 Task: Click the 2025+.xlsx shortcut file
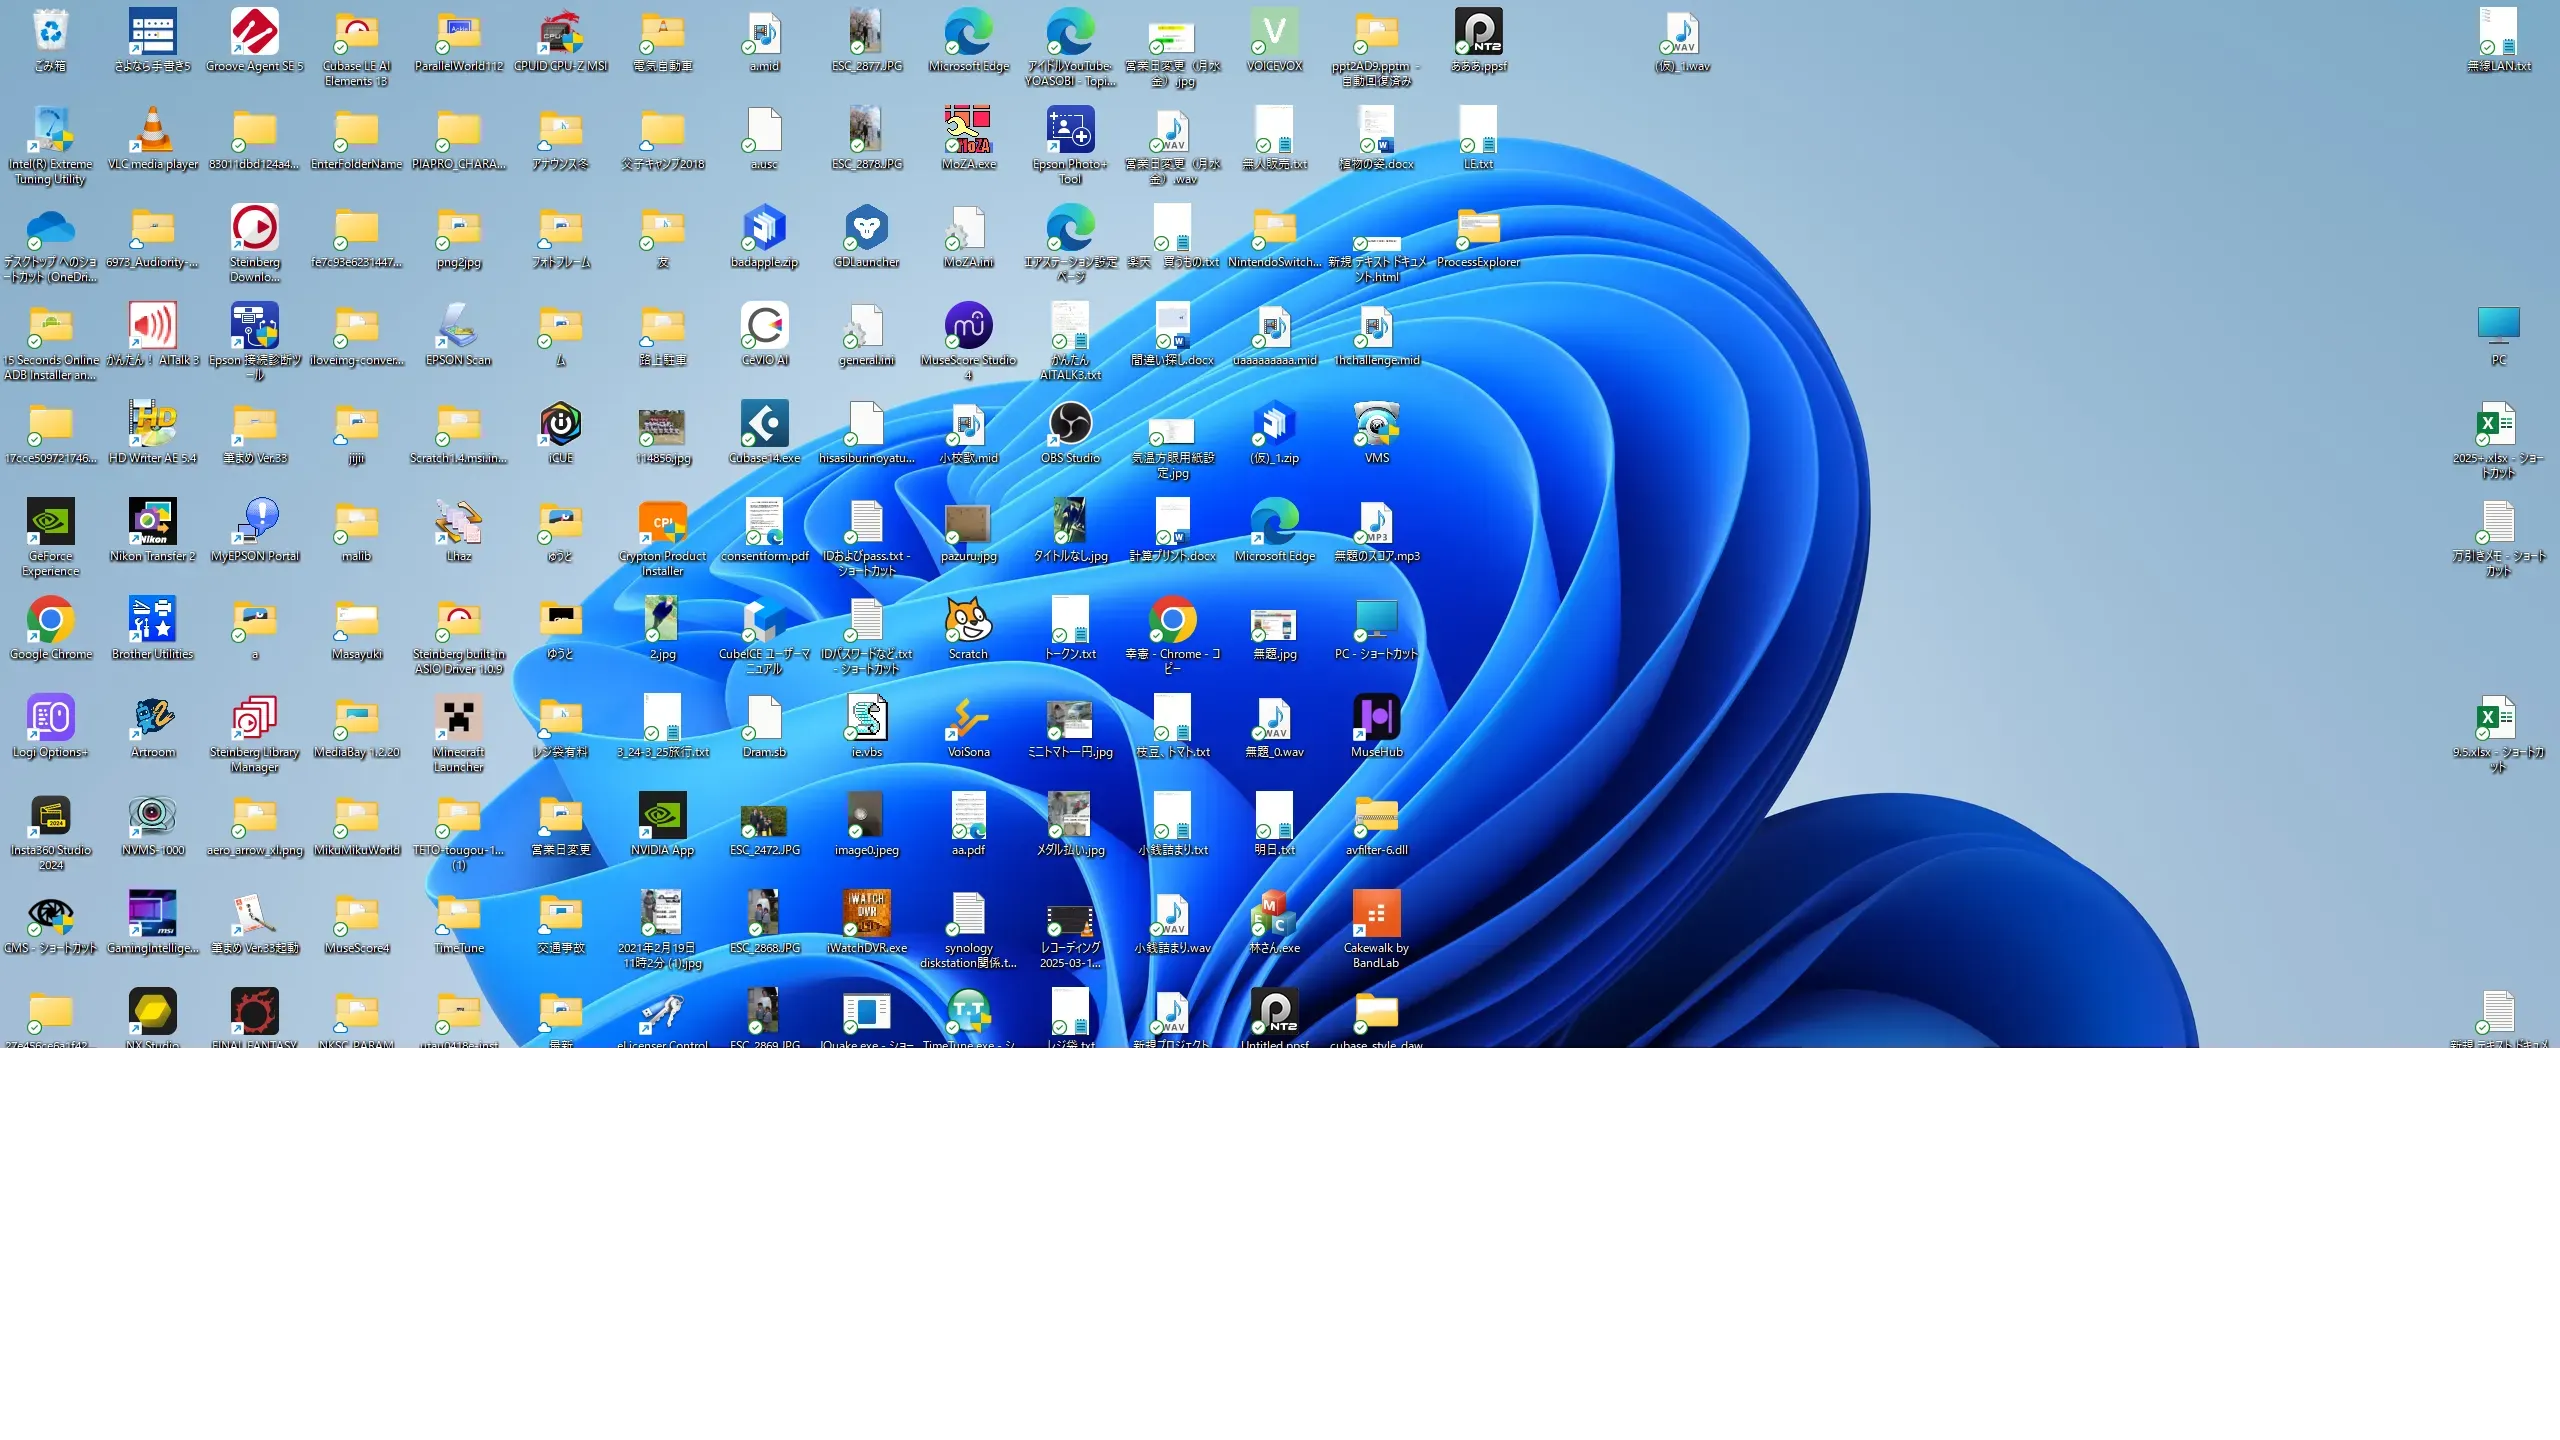tap(2498, 425)
